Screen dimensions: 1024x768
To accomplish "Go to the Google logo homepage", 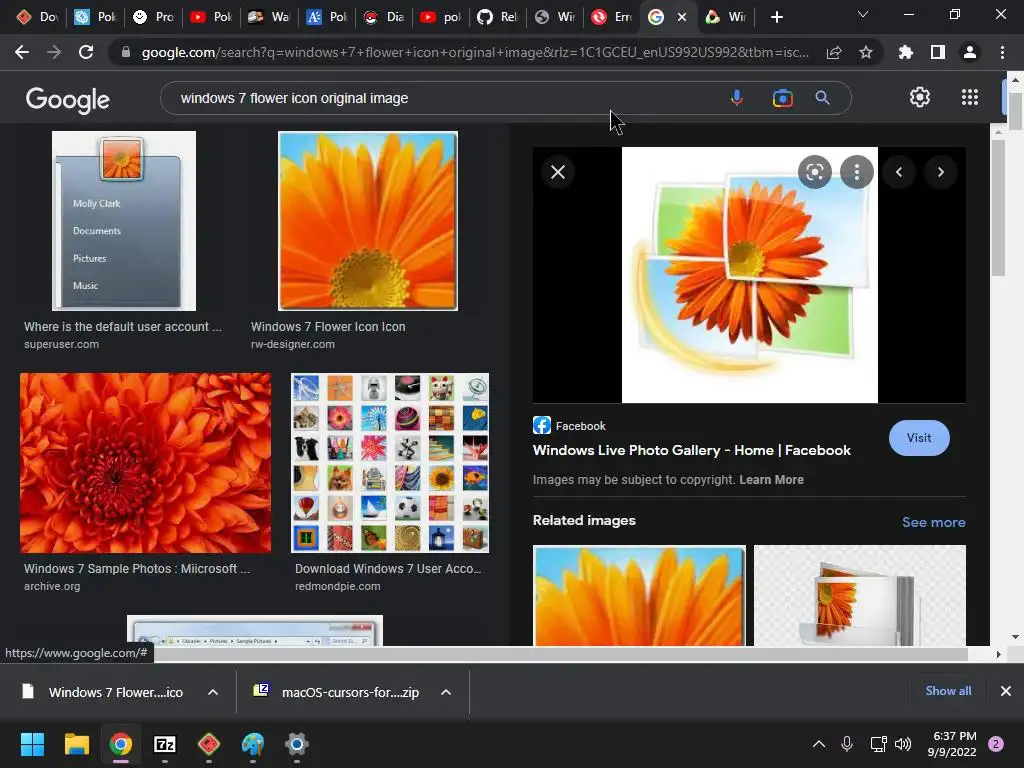I will (x=68, y=99).
